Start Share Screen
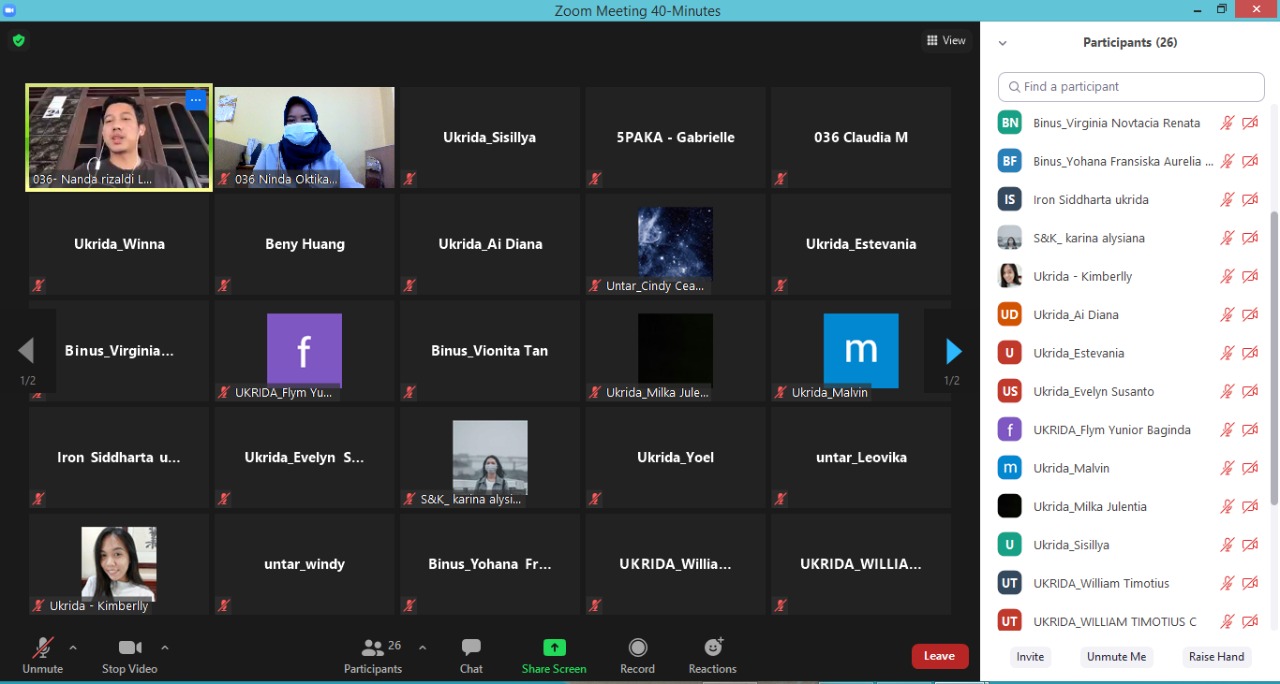The height and width of the screenshot is (684, 1280). (554, 655)
